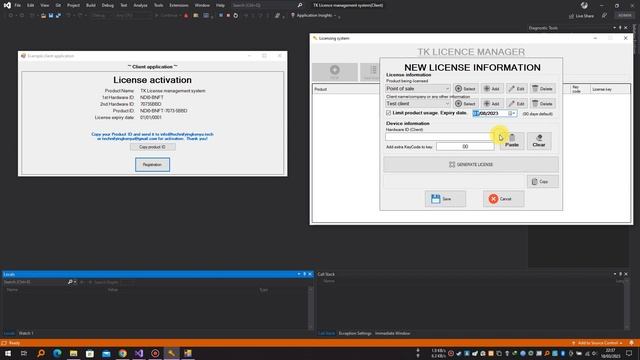Click the Add extra KeyCode to key field
This screenshot has width=640, height=360.
(x=465, y=147)
